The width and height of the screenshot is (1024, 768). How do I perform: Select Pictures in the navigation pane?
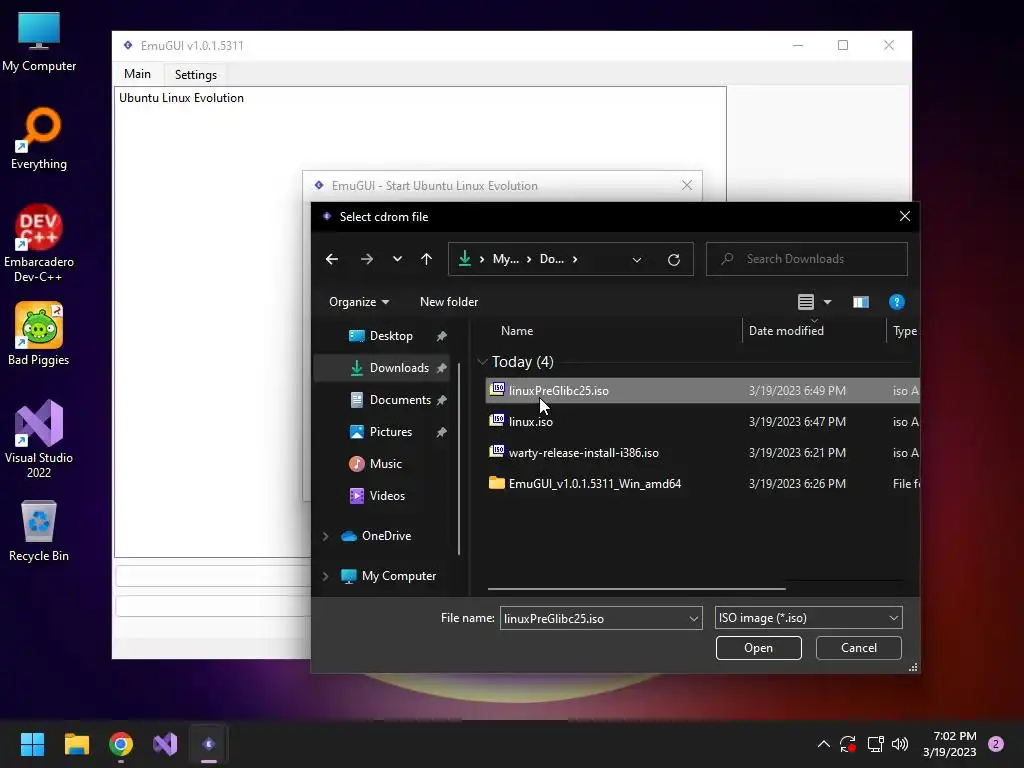[x=389, y=432]
